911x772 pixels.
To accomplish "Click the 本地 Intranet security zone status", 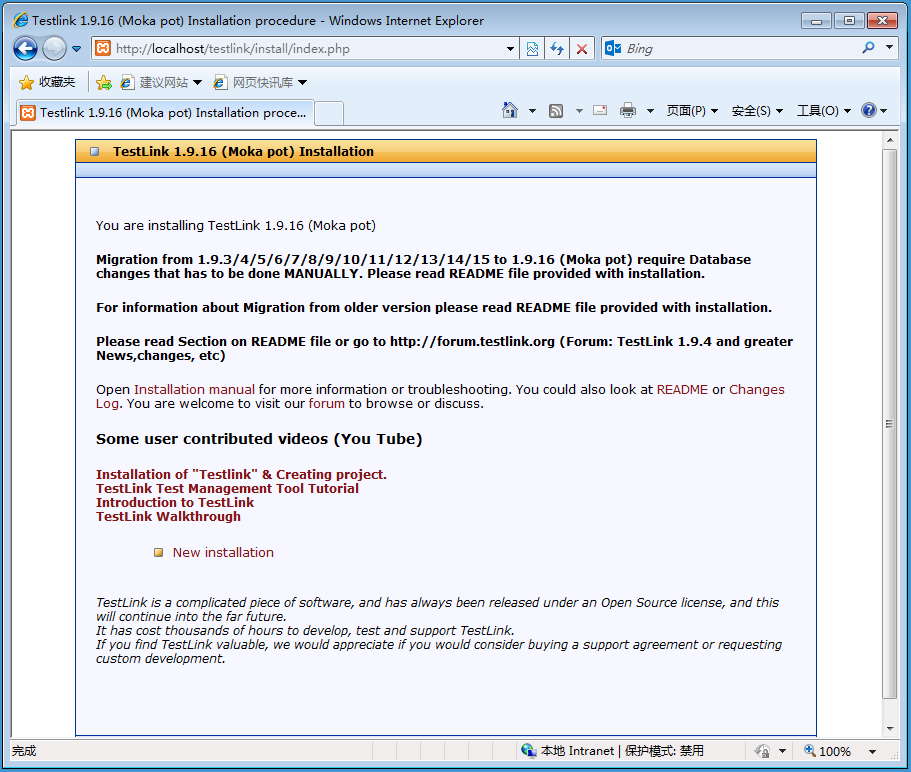I will [612, 751].
